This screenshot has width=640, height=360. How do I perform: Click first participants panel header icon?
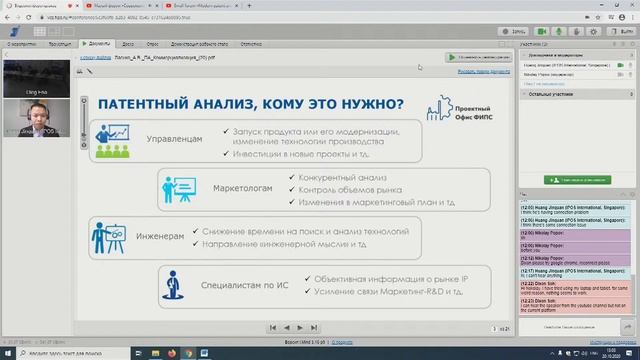coord(615,44)
